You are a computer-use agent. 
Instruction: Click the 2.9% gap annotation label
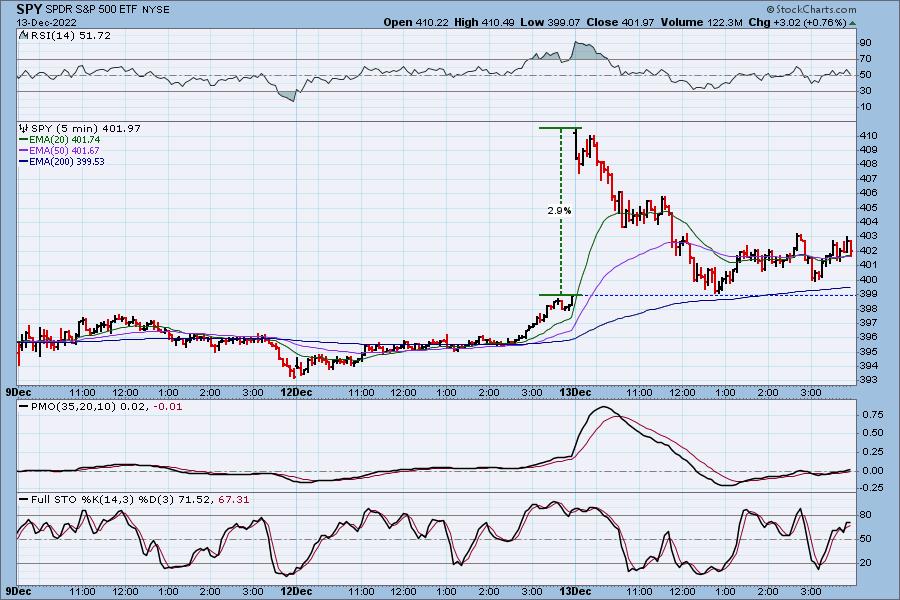coord(559,211)
